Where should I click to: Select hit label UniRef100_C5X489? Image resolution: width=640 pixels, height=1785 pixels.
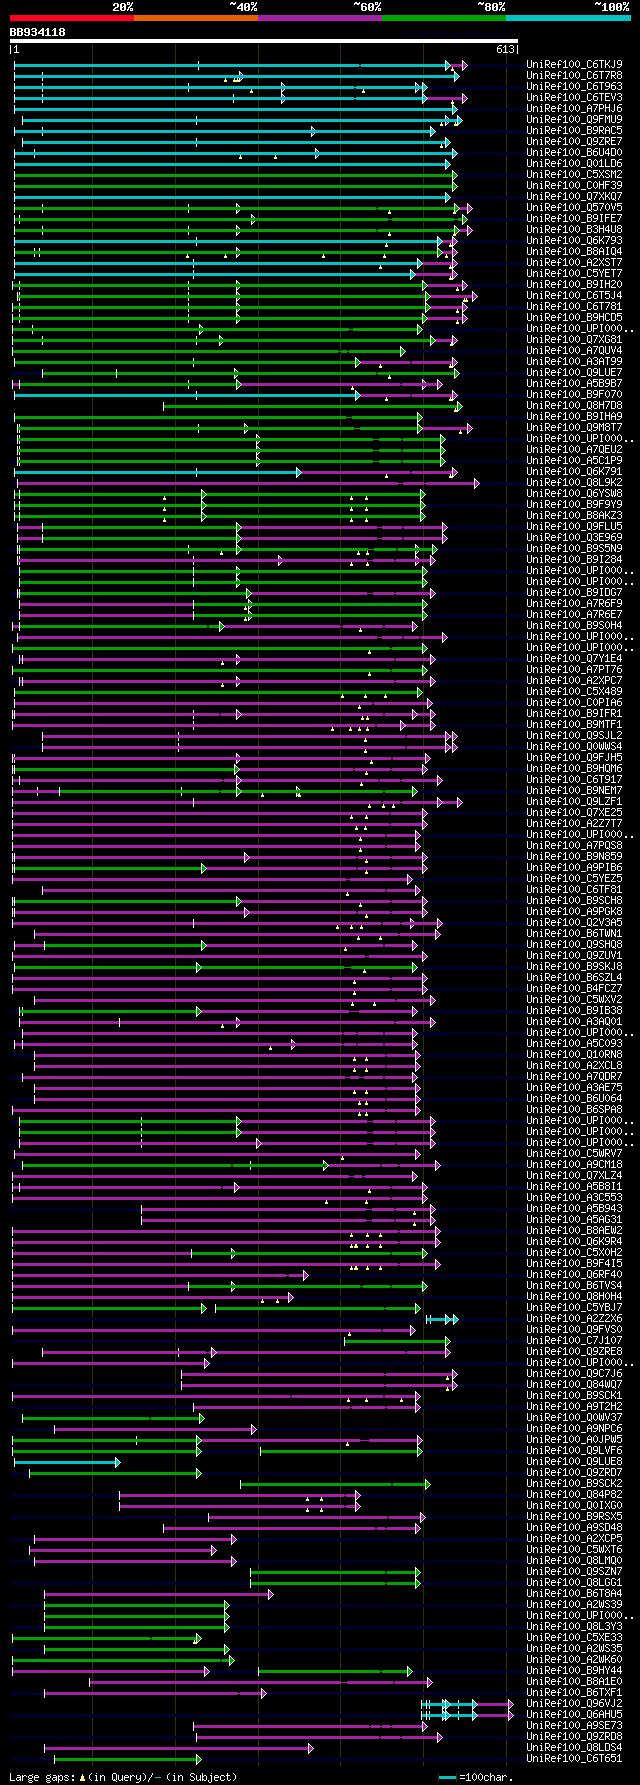coord(574,691)
